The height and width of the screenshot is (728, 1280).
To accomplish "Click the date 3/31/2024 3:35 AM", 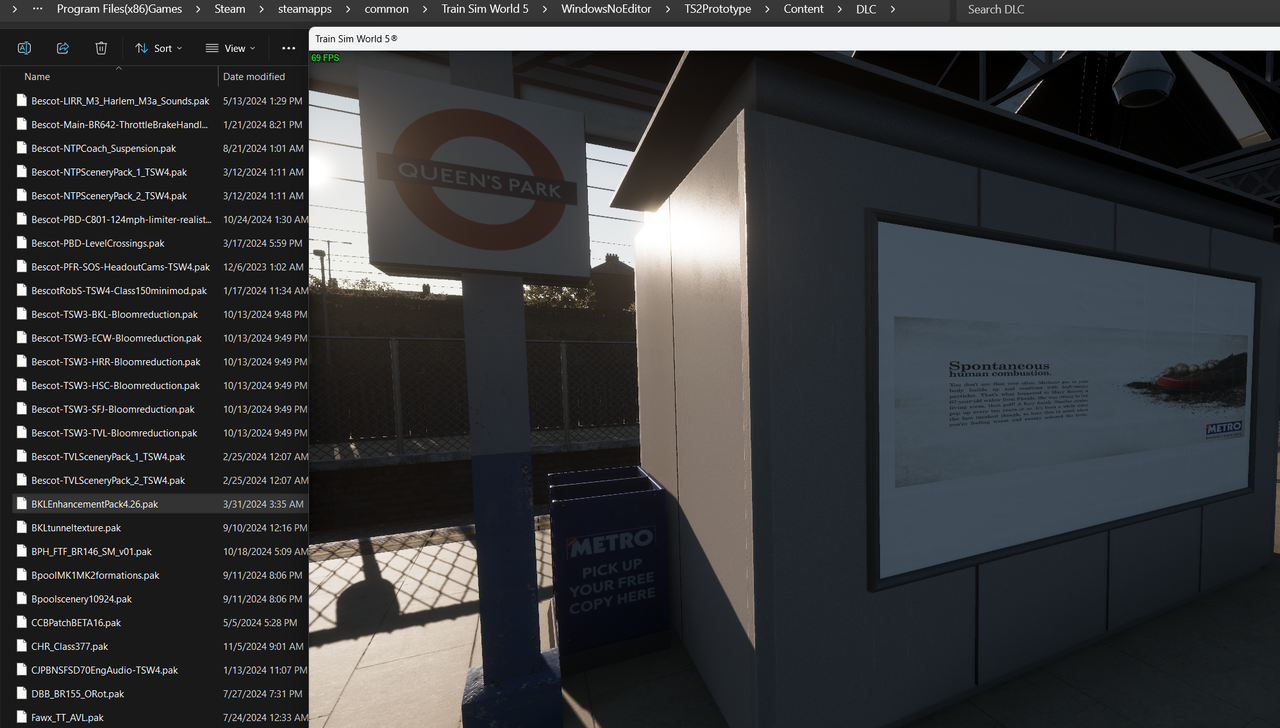I will pyautogui.click(x=263, y=504).
